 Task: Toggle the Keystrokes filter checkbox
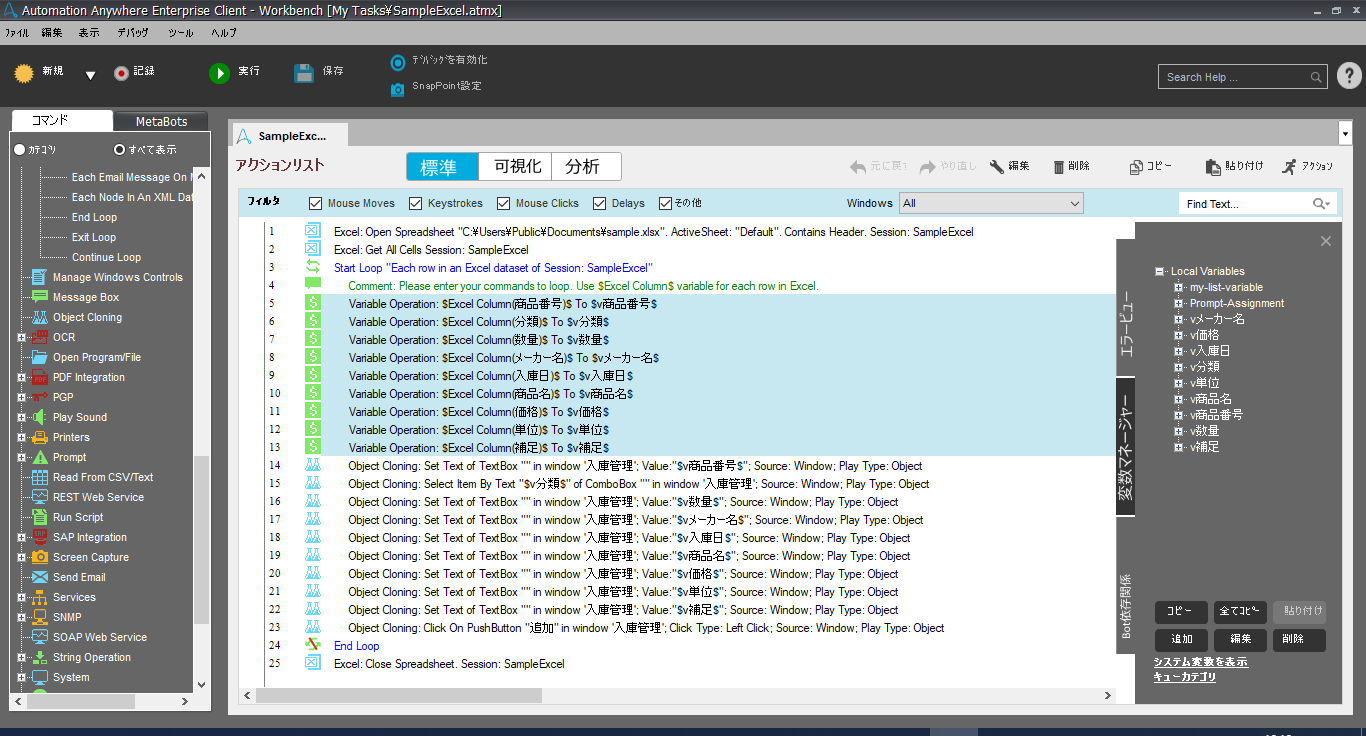click(x=416, y=203)
